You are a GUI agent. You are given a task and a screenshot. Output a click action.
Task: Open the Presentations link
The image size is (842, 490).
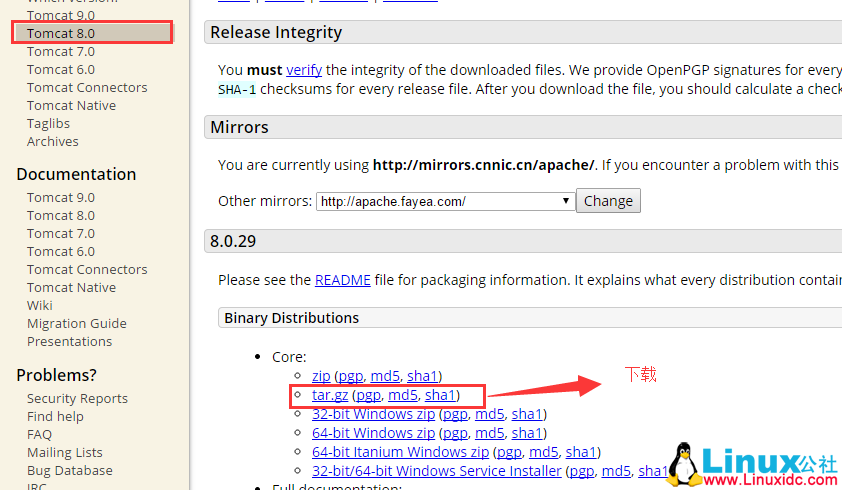coord(69,342)
